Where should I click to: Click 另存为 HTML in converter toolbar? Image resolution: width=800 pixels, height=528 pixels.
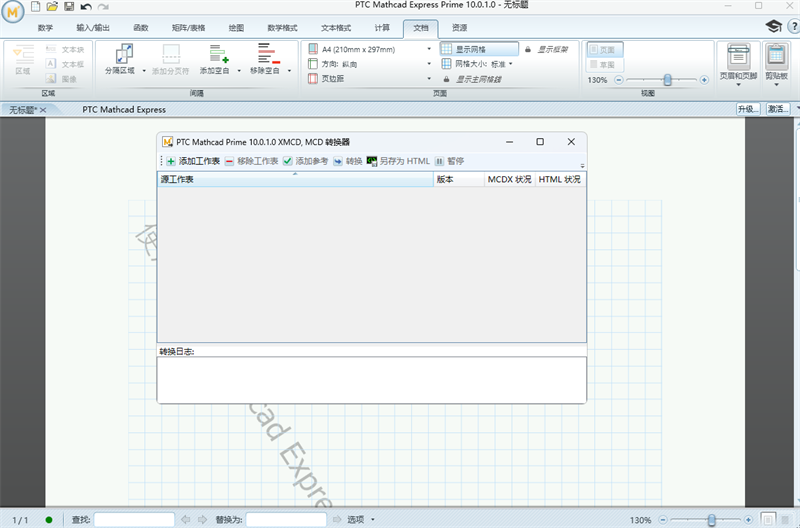pyautogui.click(x=398, y=161)
